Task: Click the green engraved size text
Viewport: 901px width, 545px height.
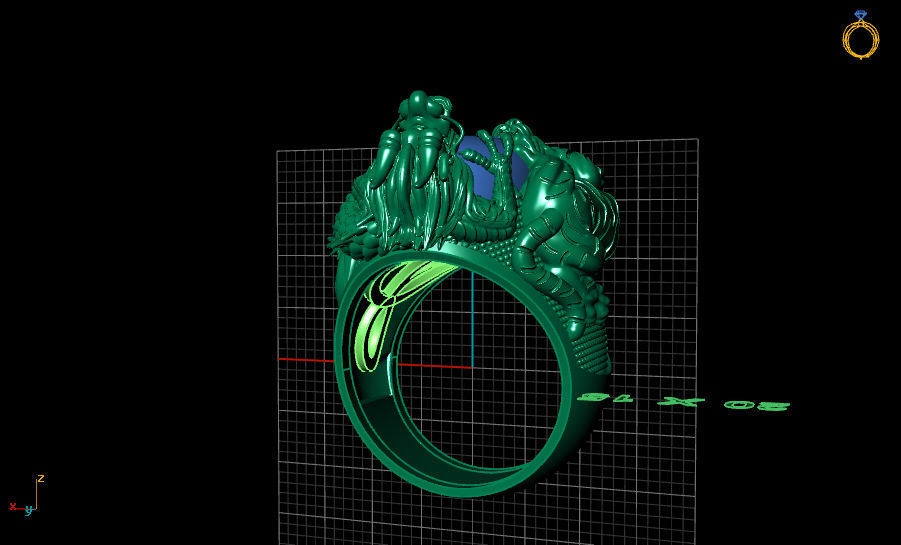Action: click(x=684, y=402)
